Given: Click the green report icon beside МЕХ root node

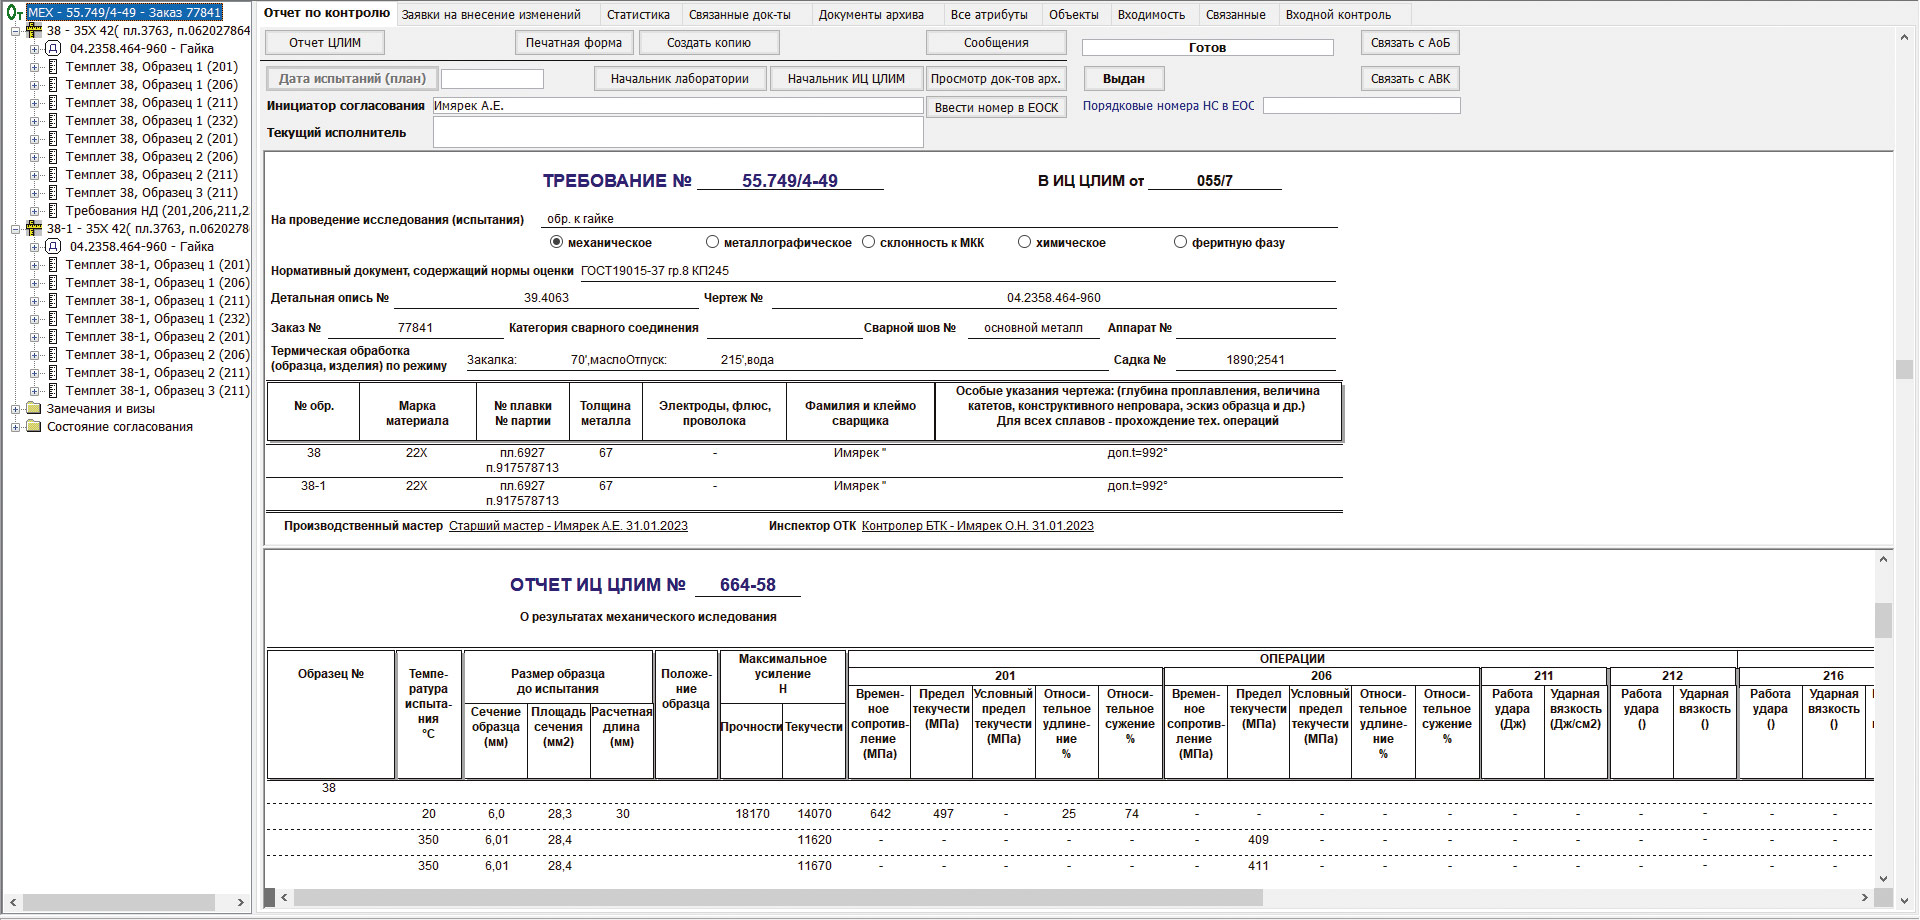Looking at the screenshot, I should (x=14, y=13).
